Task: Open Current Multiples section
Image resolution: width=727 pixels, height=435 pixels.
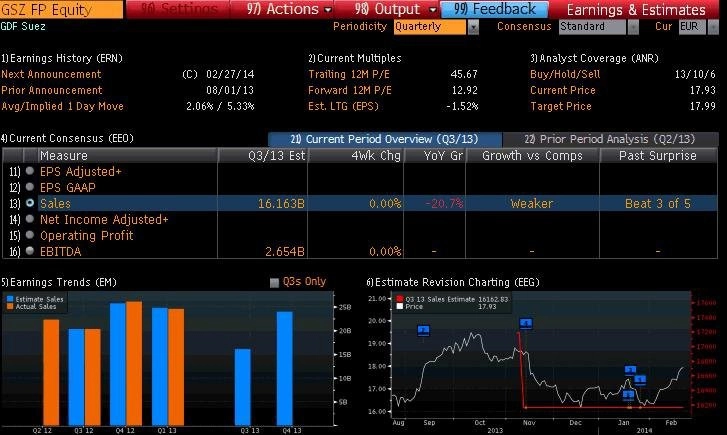Action: pos(355,58)
